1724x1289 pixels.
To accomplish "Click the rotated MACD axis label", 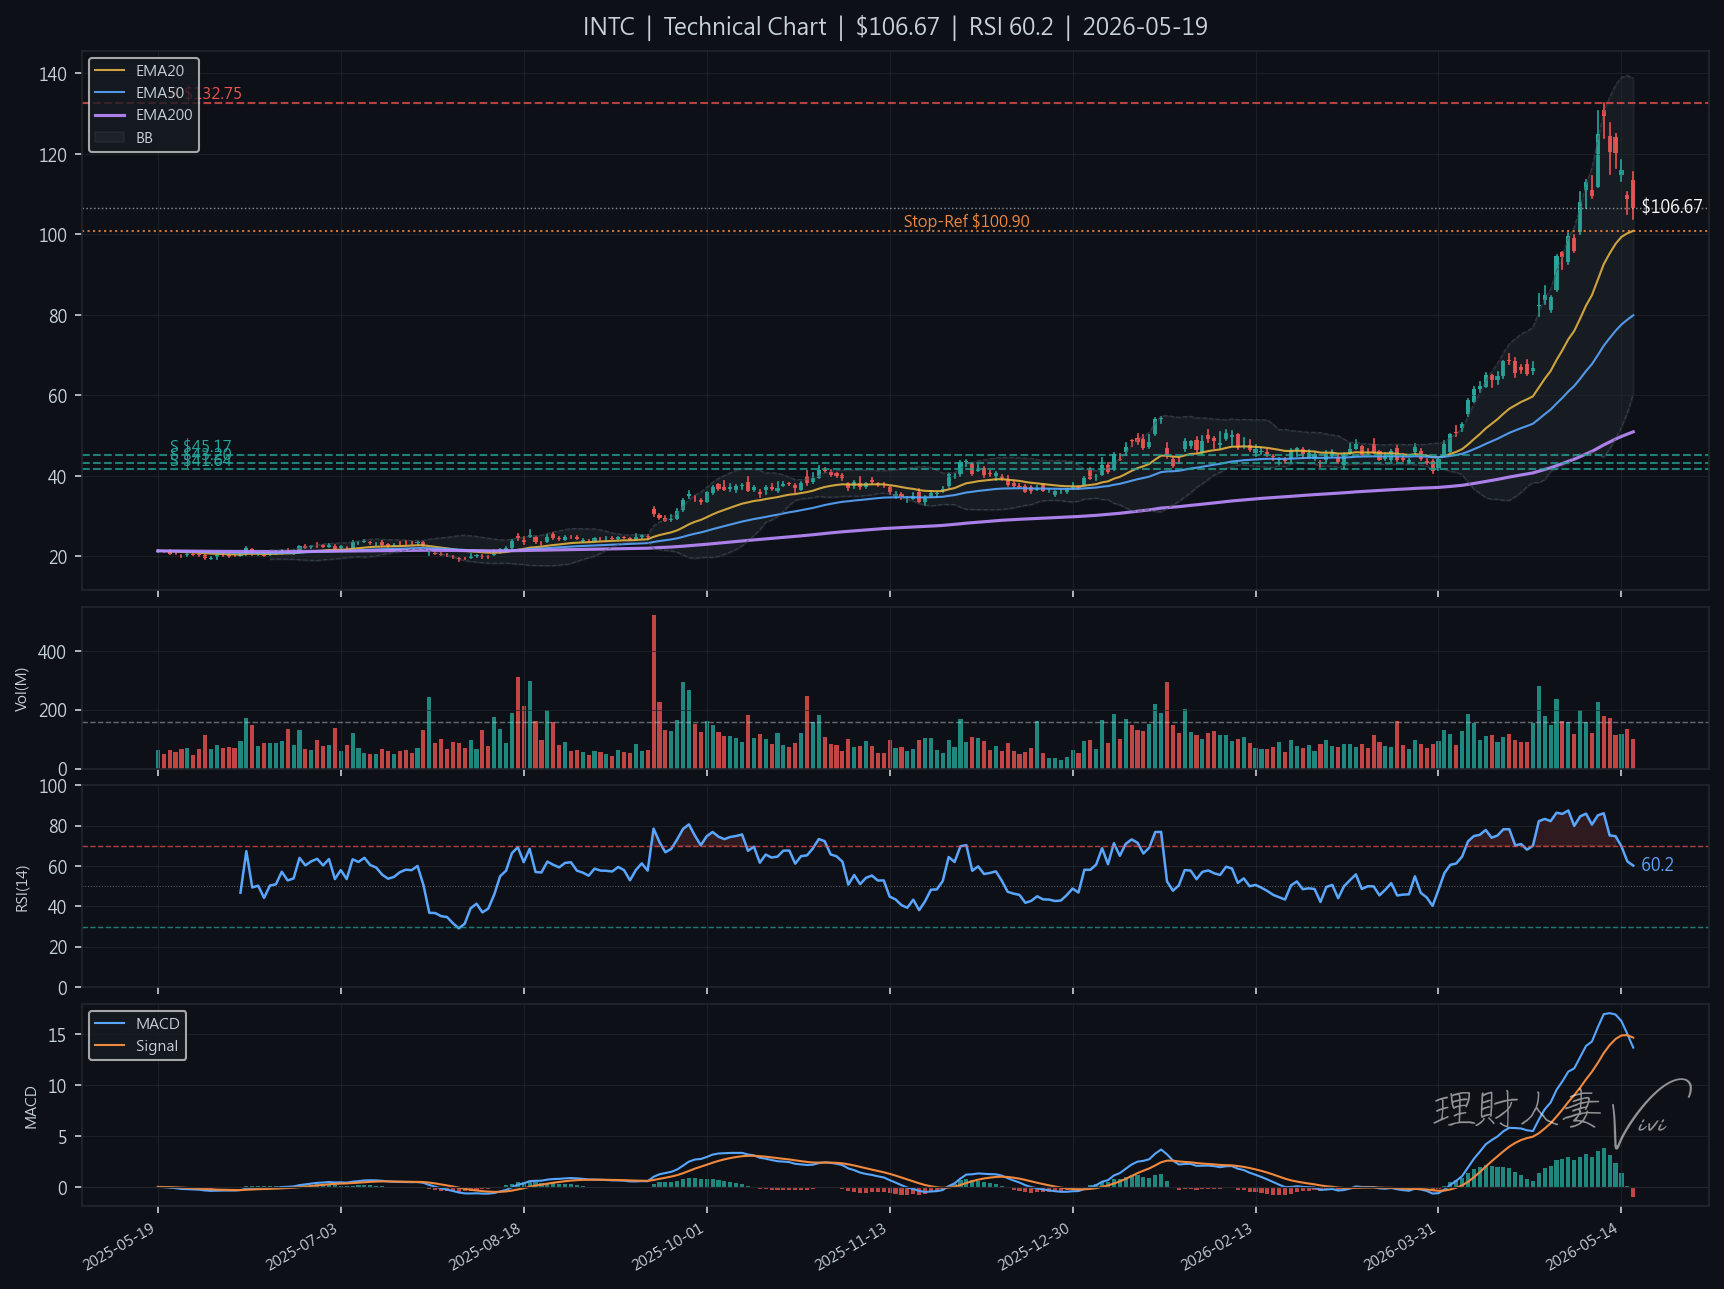I will click(31, 1108).
